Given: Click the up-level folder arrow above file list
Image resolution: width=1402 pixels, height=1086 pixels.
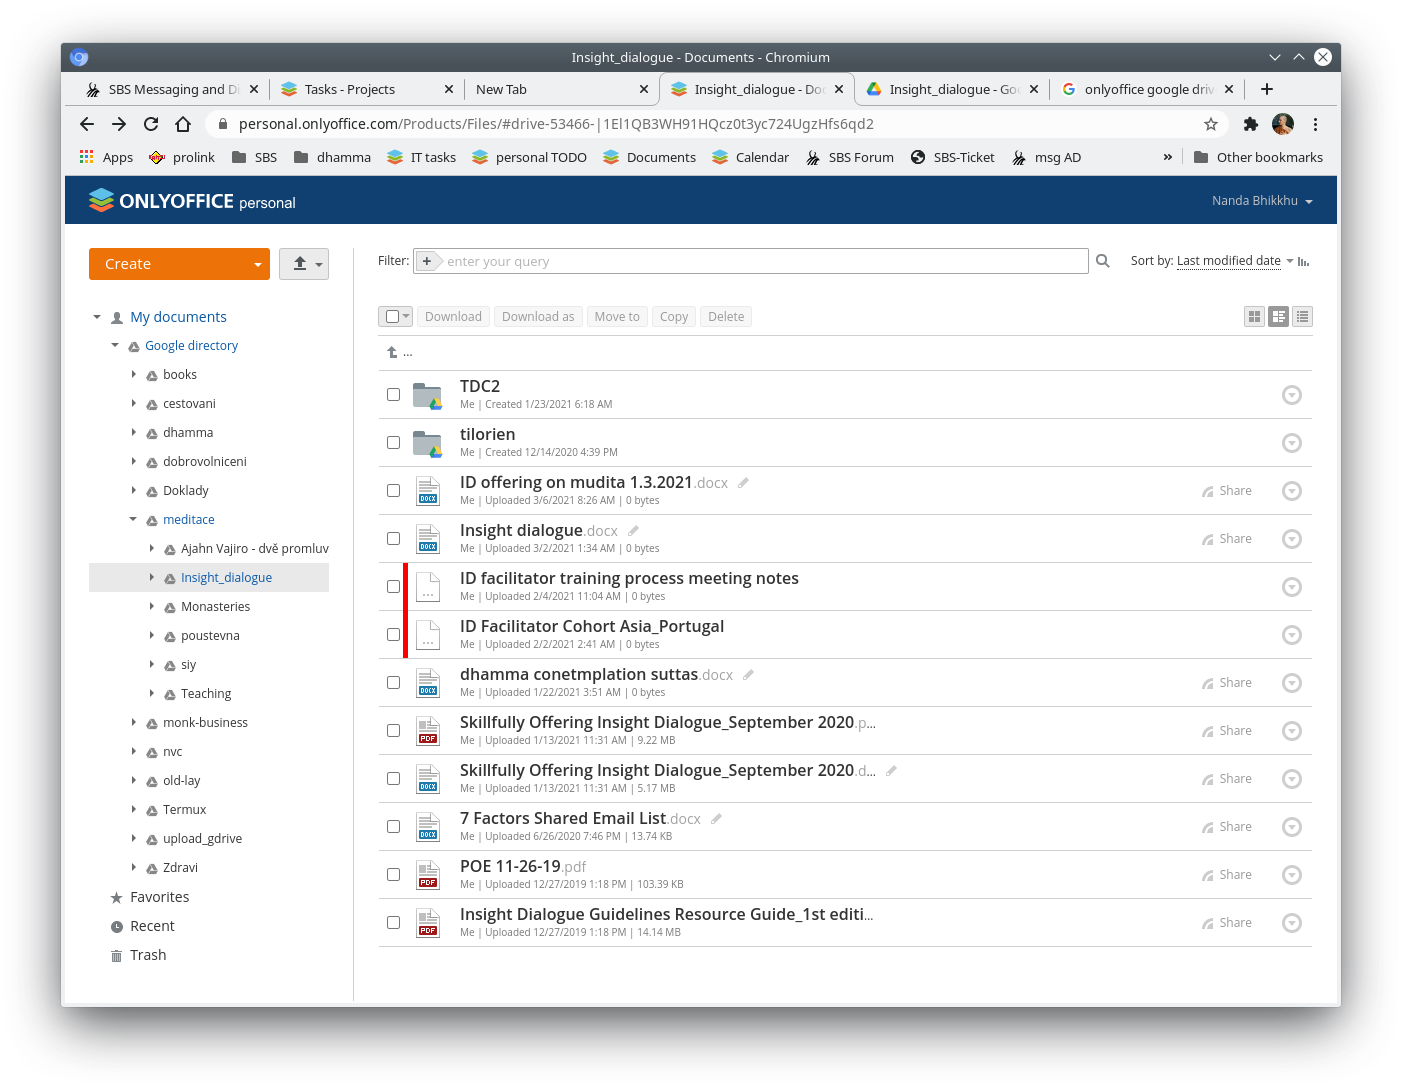Looking at the screenshot, I should [x=391, y=351].
